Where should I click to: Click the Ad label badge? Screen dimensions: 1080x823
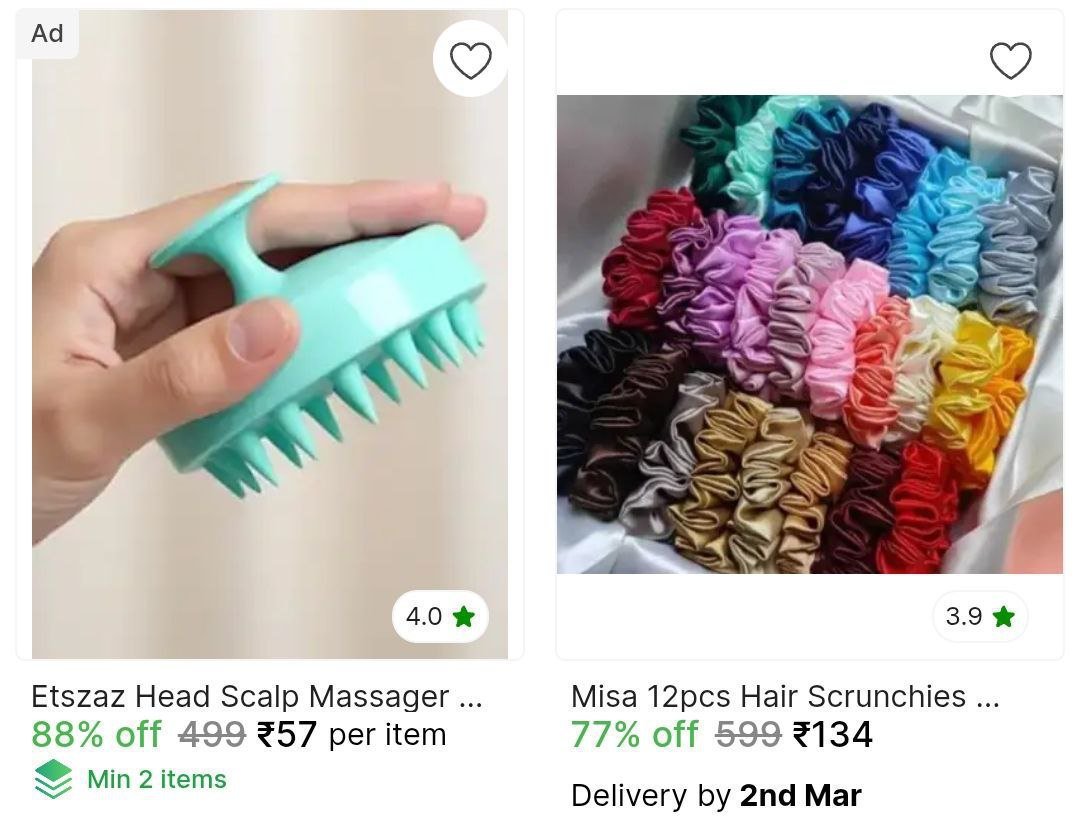click(48, 33)
